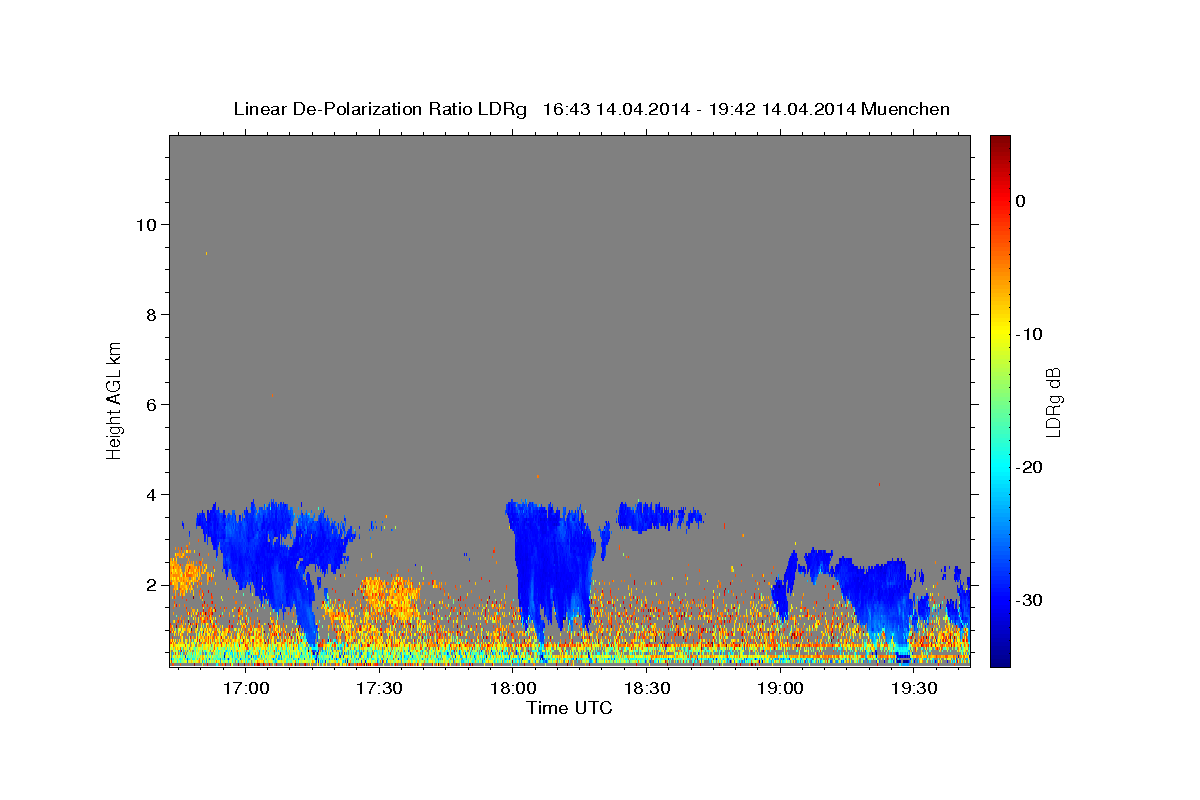Click the 19:00 time tick label
Viewport: 1200px width, 800px height.
(x=780, y=688)
